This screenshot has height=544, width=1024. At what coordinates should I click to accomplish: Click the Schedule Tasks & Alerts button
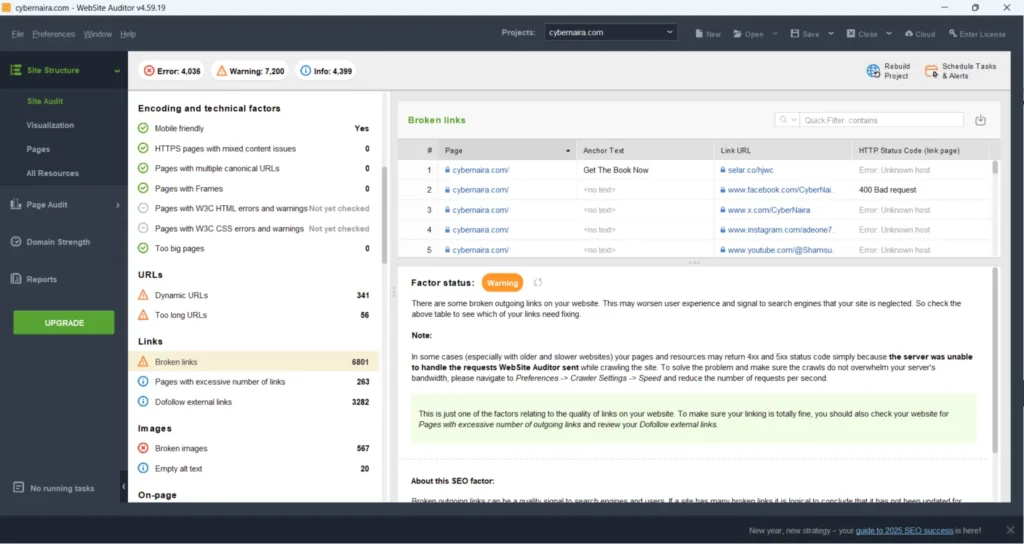point(961,71)
